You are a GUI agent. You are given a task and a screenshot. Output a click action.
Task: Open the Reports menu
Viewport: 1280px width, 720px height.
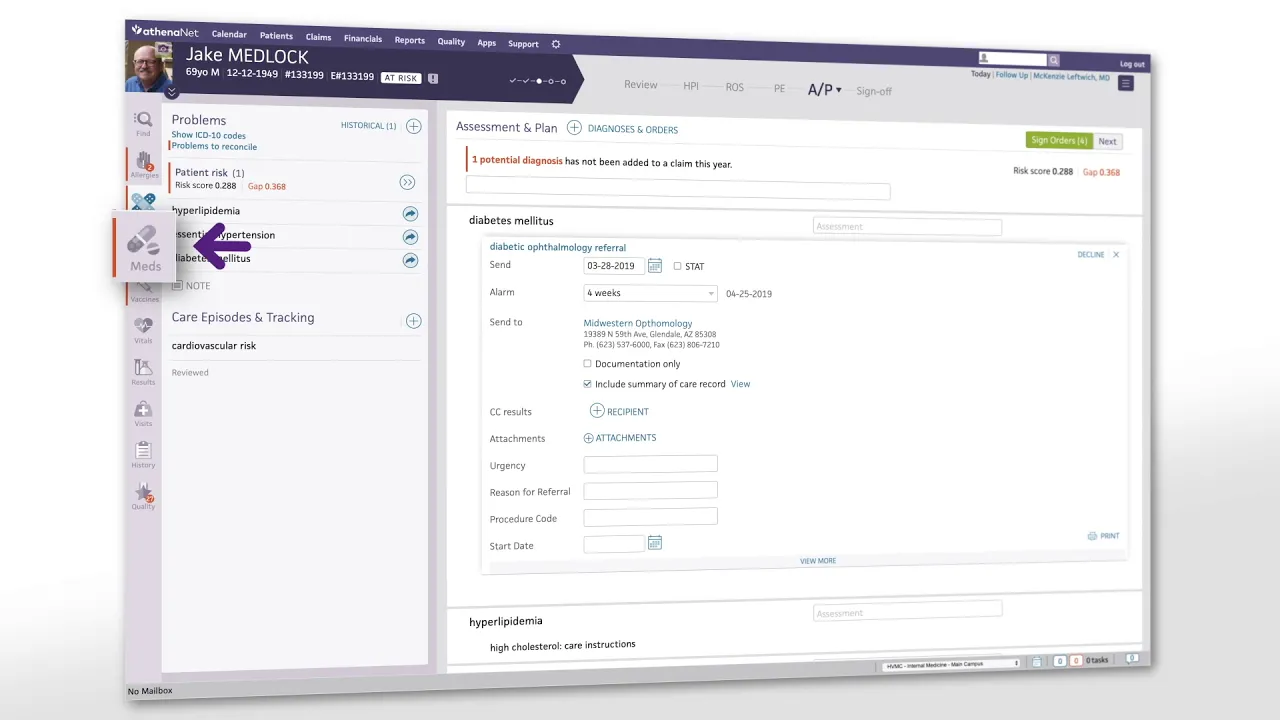point(409,40)
